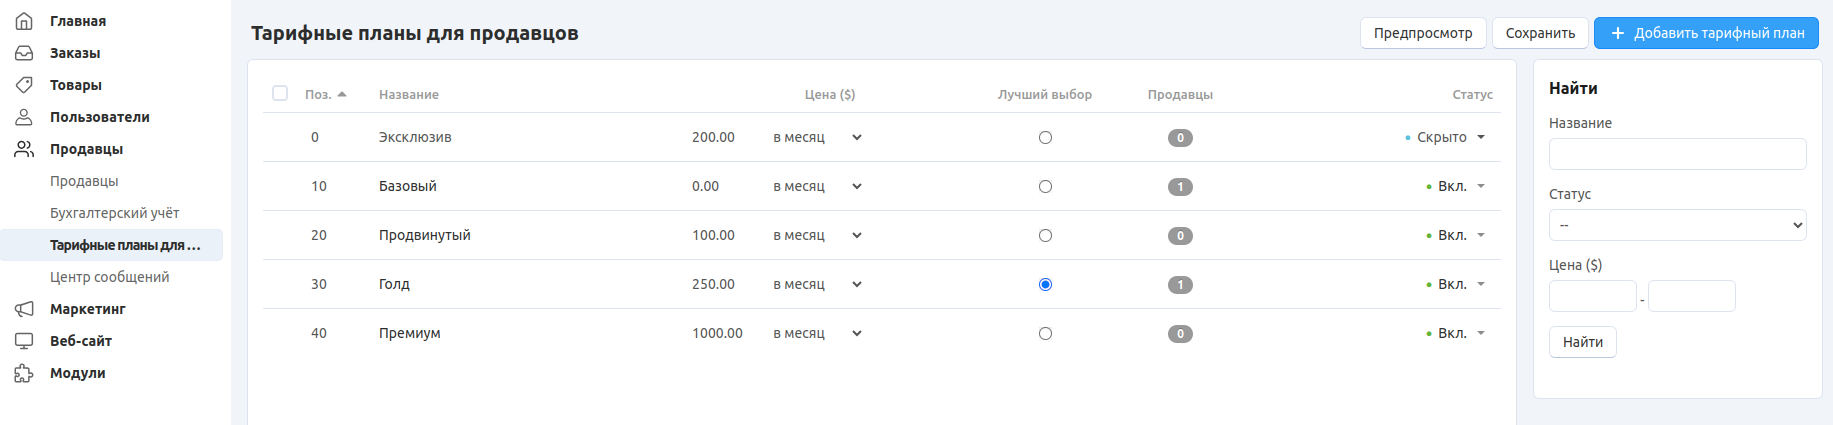Open the Статус filter dropdown
This screenshot has width=1833, height=425.
click(x=1677, y=225)
